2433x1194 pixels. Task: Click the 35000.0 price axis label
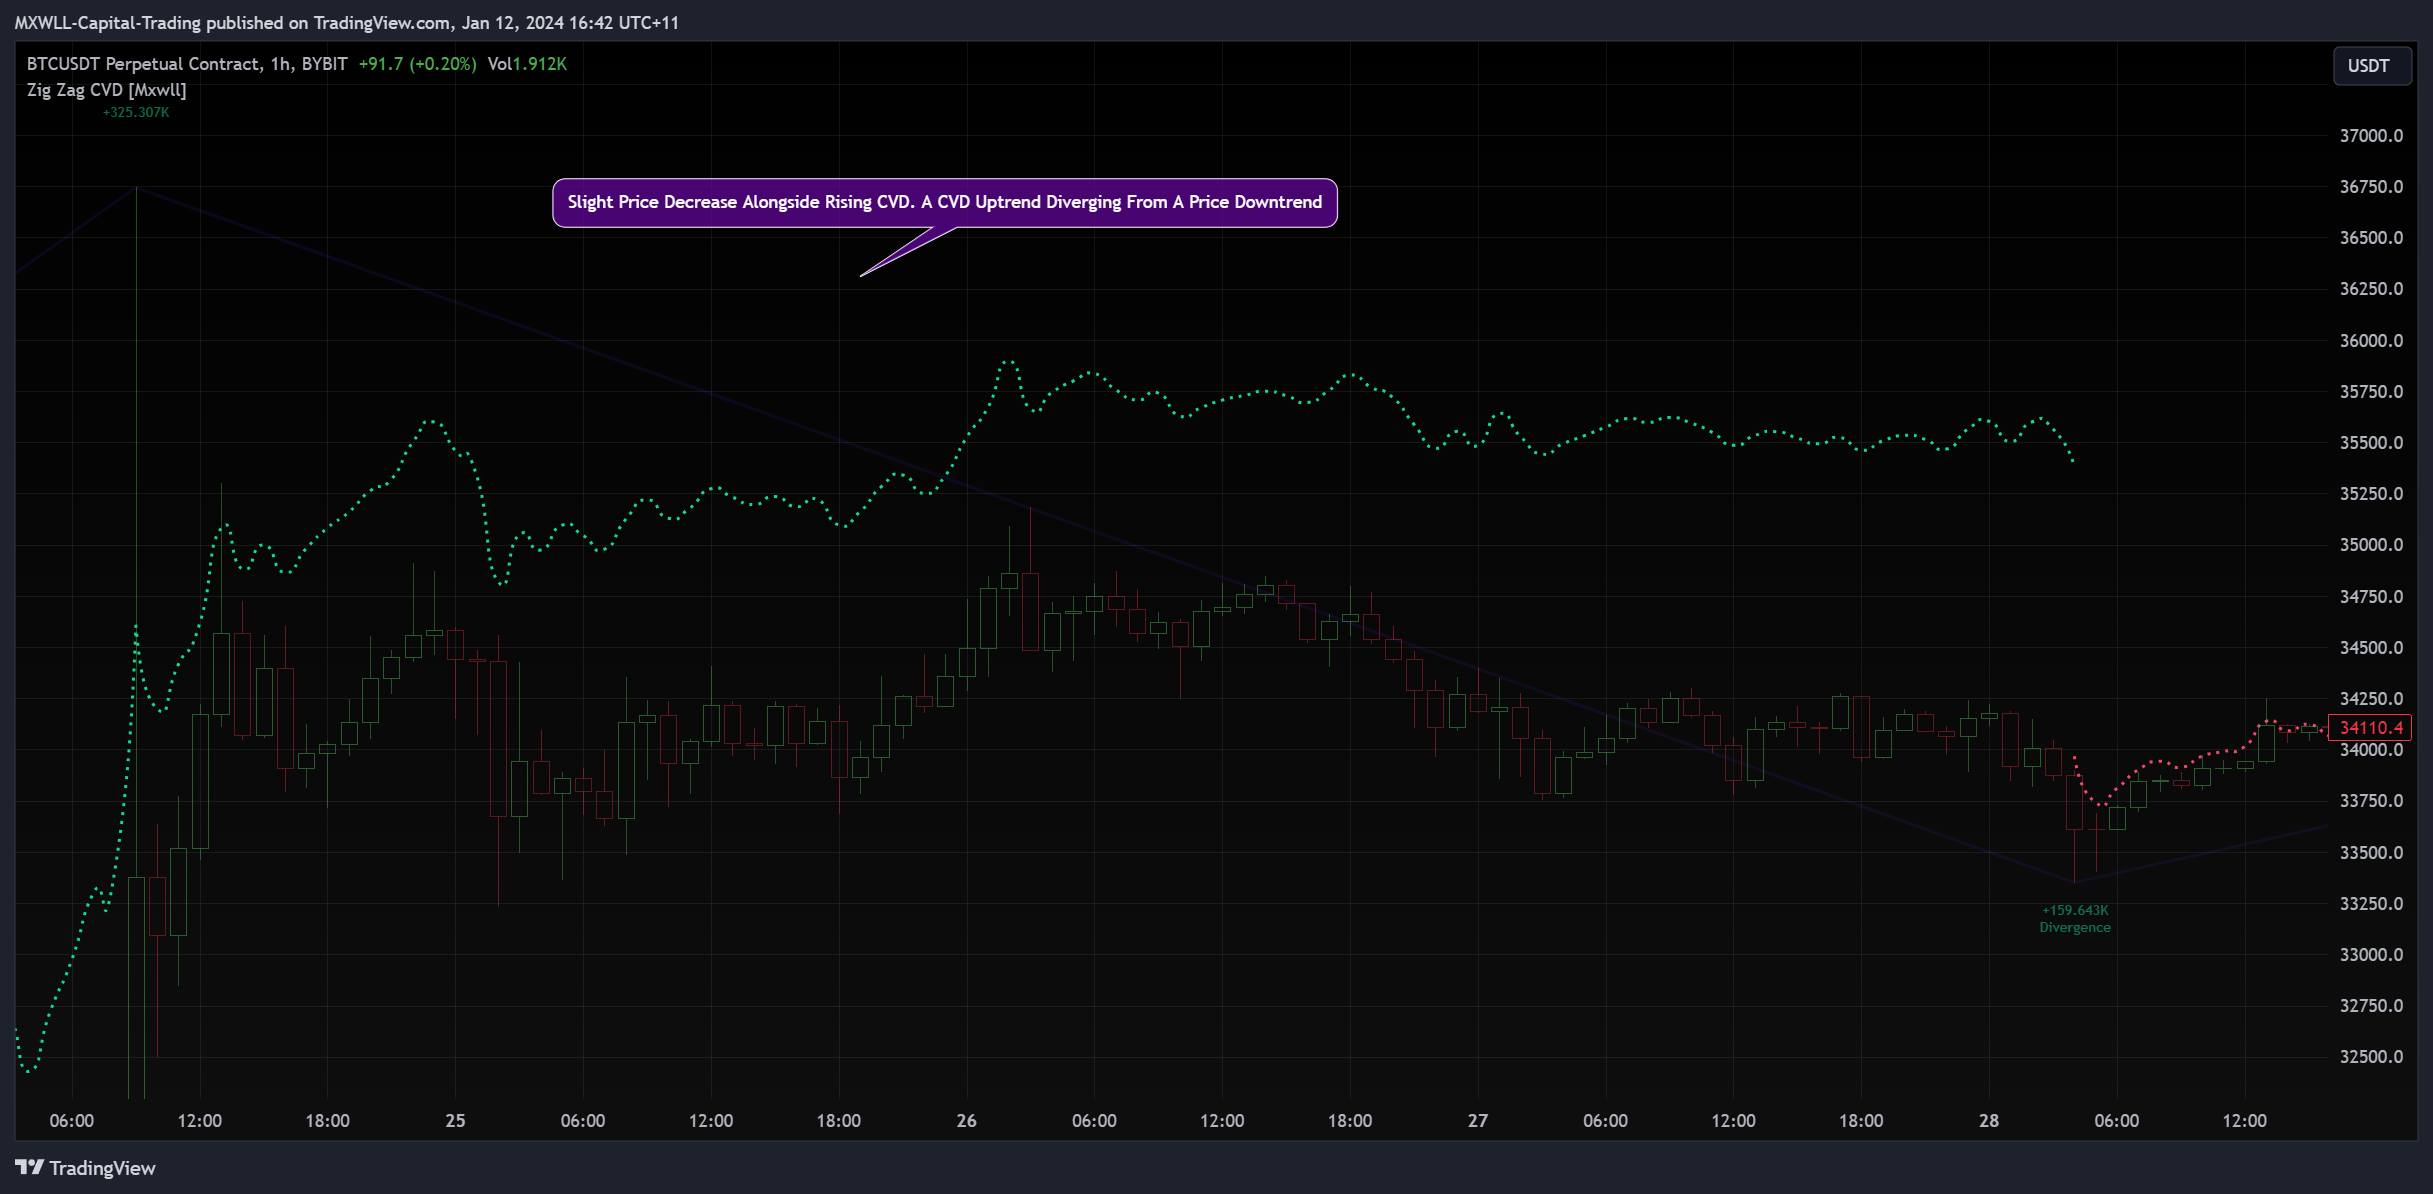2371,545
